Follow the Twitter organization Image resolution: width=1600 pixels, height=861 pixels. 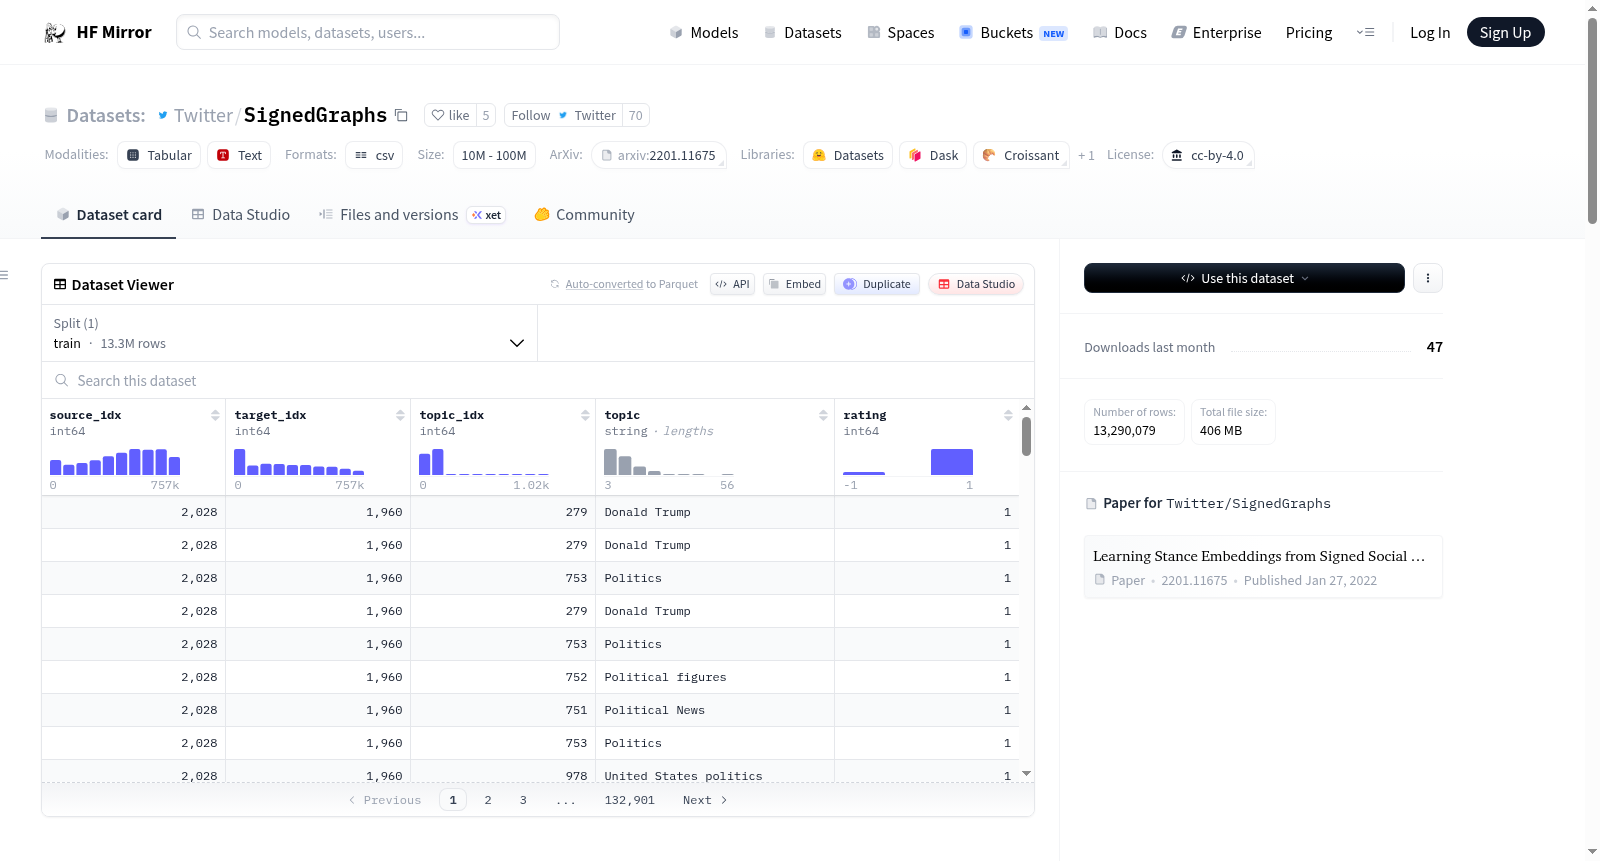coord(563,115)
